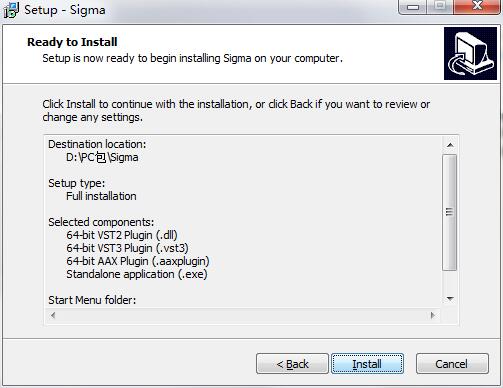Image resolution: width=503 pixels, height=388 pixels.
Task: Click the summary box scroll-down arrow
Action: coord(450,299)
